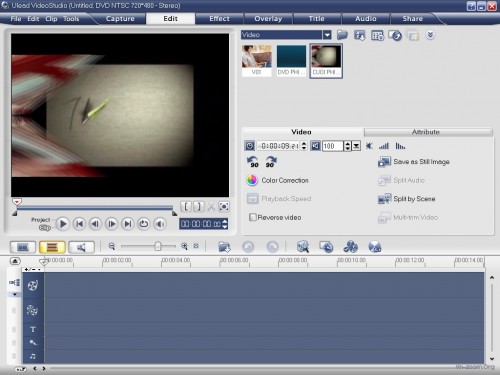The width and height of the screenshot is (500, 375).
Task: Toggle the audio fade-in icon
Action: (x=384, y=146)
